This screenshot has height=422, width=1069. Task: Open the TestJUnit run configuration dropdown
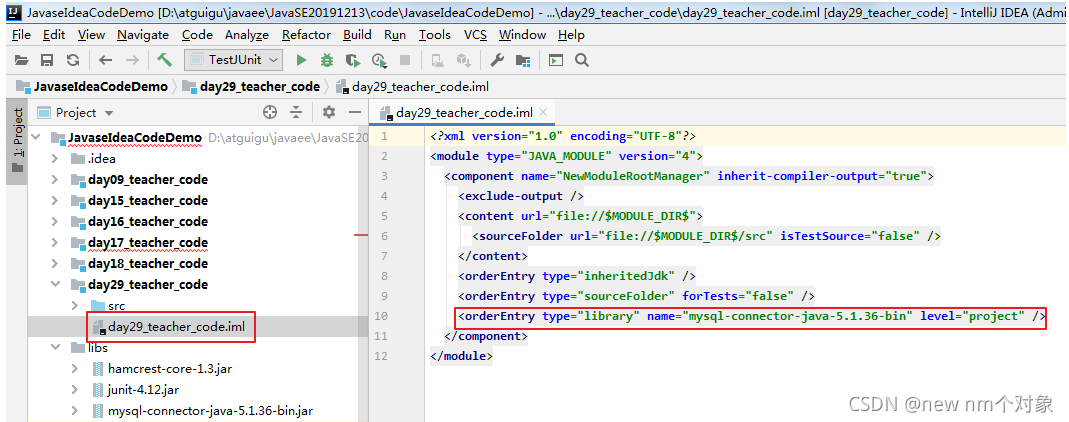pos(234,60)
